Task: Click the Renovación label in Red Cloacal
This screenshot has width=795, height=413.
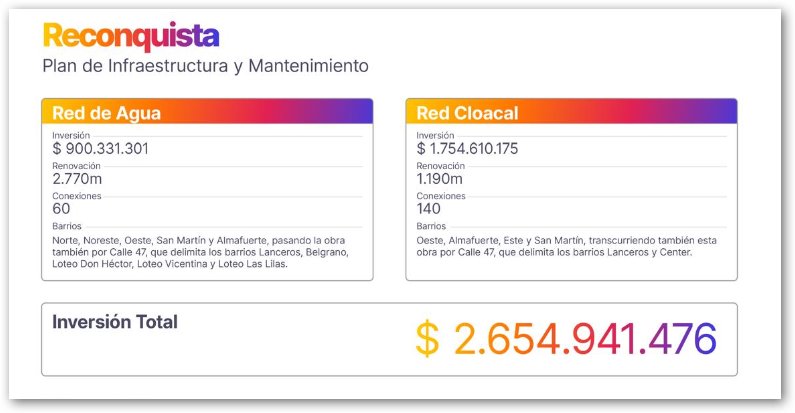Action: (440, 165)
